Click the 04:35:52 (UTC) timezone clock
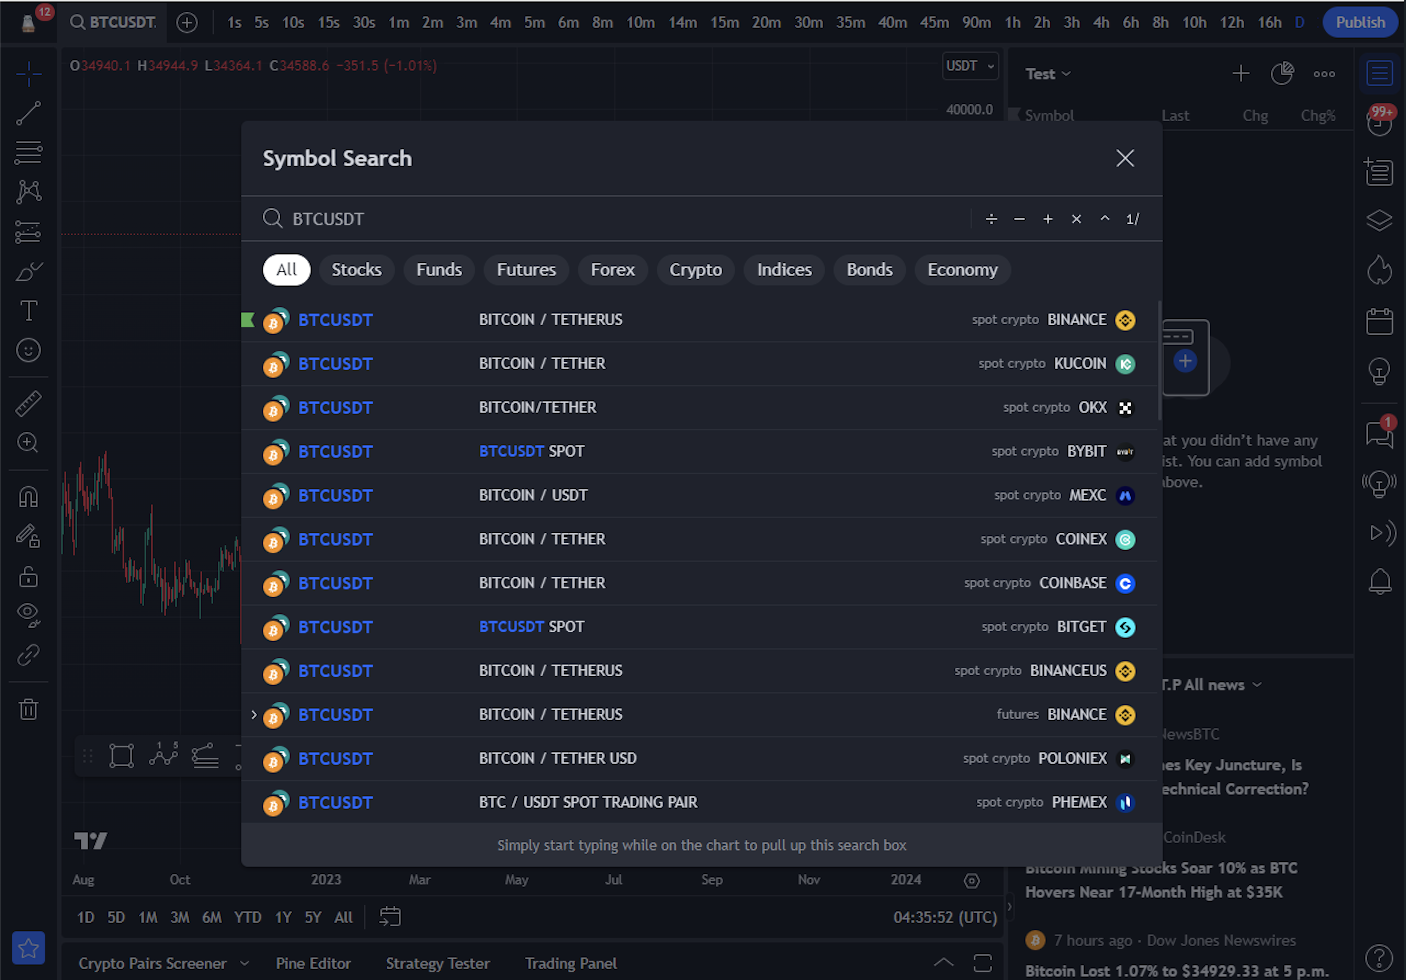Viewport: 1406px width, 980px height. (x=945, y=917)
